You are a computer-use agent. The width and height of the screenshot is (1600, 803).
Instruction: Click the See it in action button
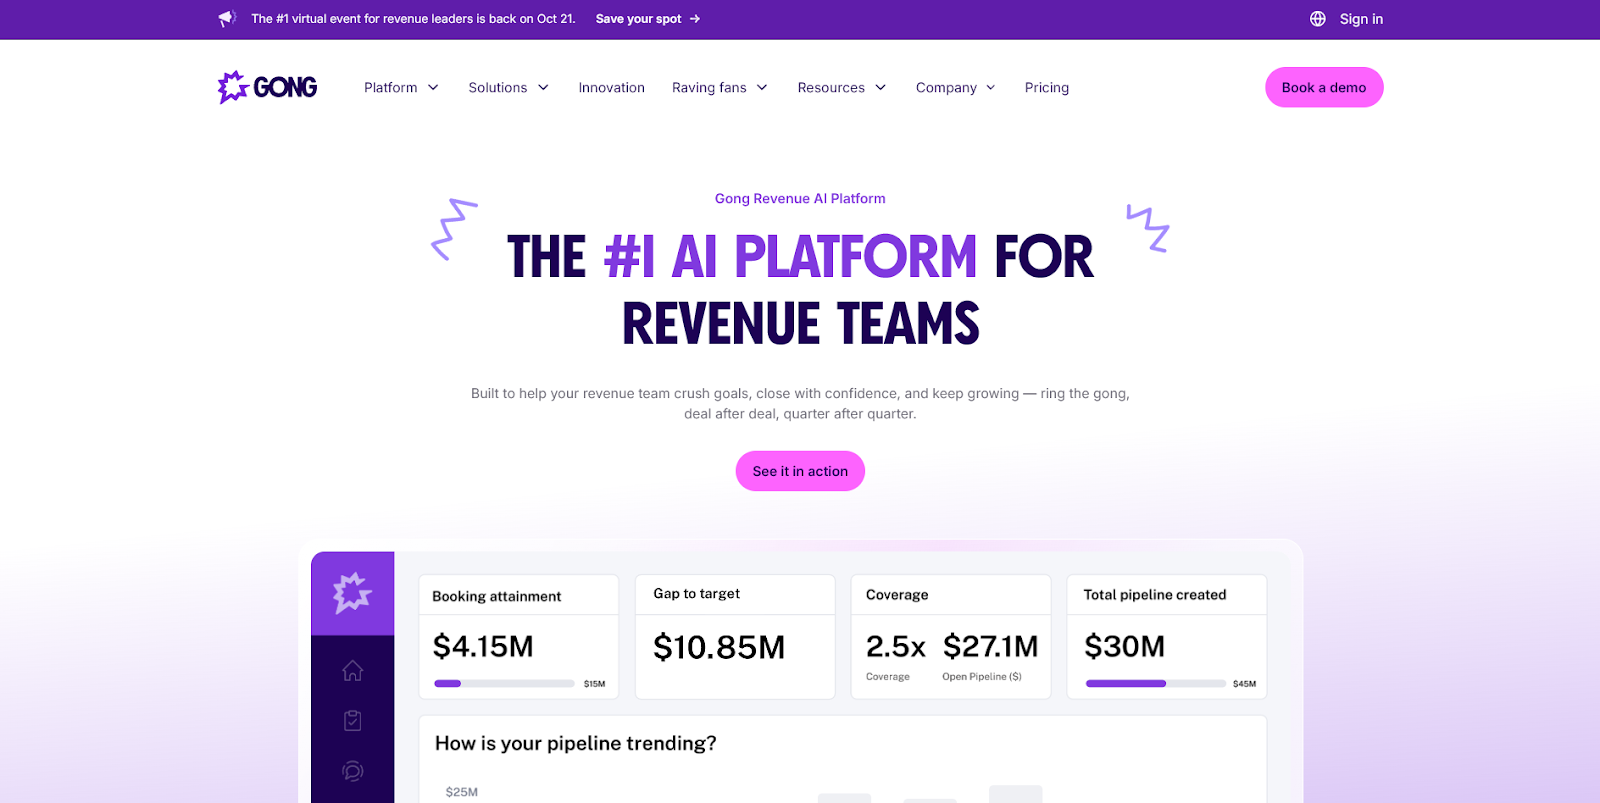pos(800,471)
